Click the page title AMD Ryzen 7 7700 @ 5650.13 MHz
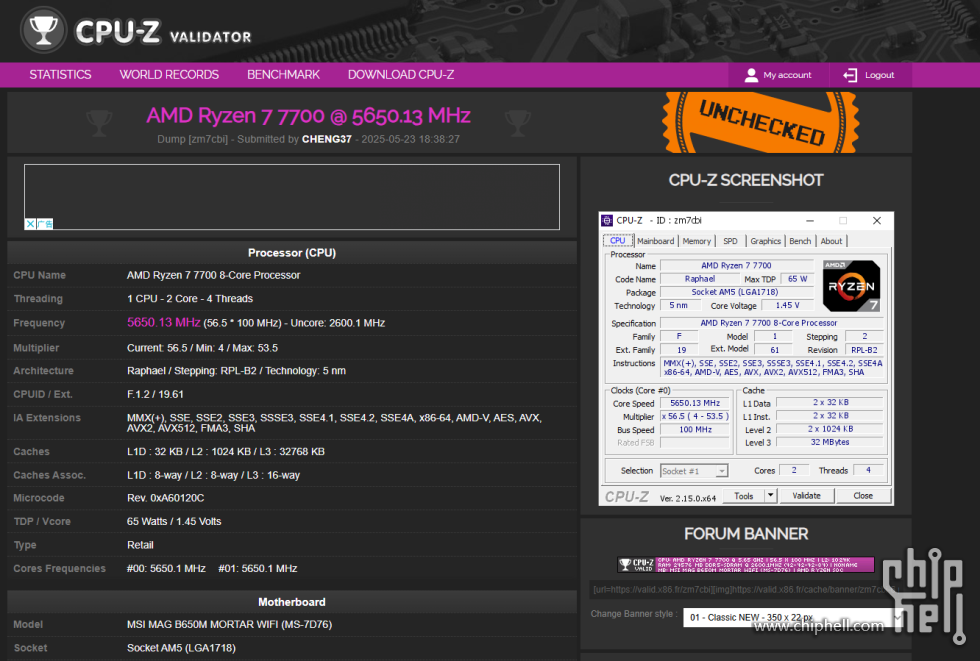This screenshot has width=980, height=661. 308,116
